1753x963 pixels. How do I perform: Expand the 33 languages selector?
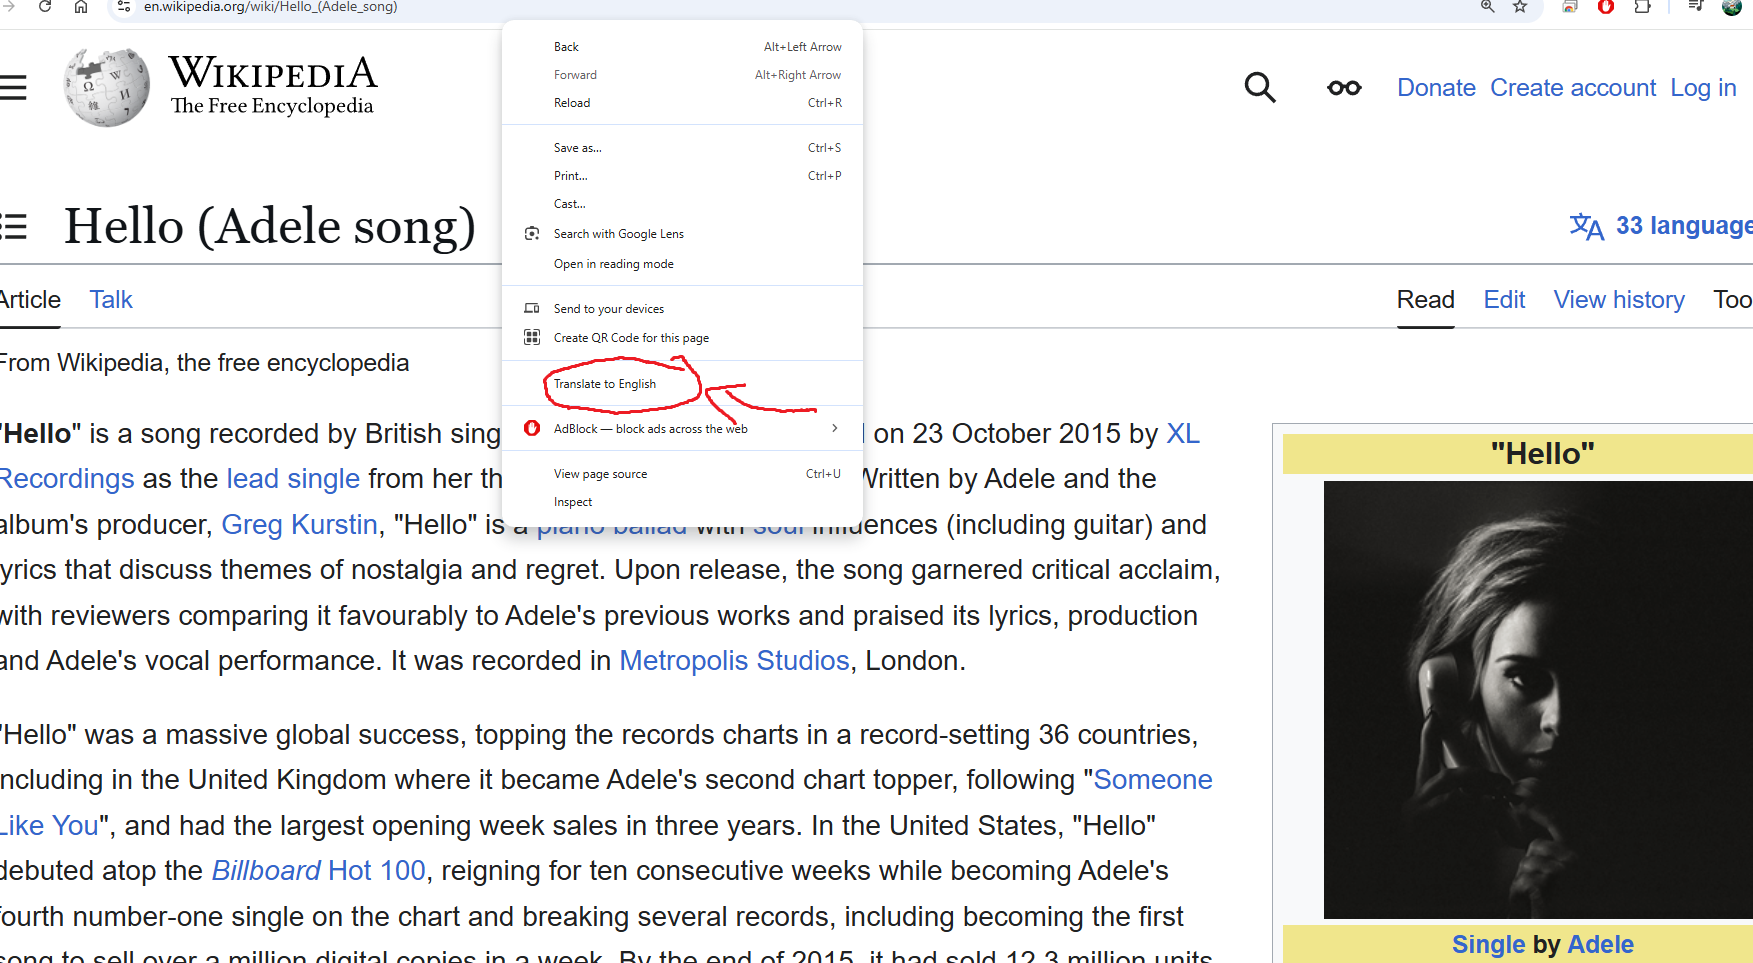coord(1662,226)
